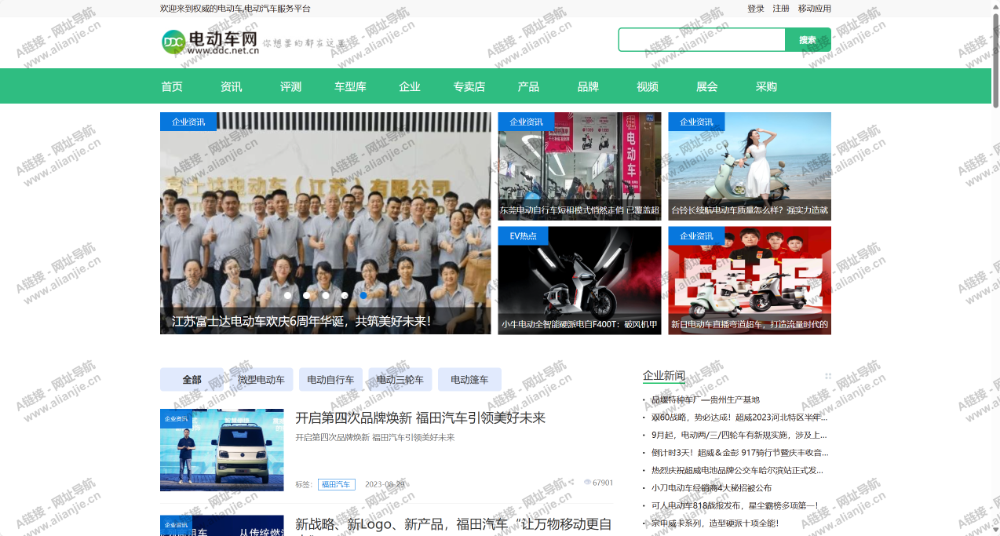Open article 开启第四次品牌焕新 福田汽车引领美好未来

pyautogui.click(x=420, y=419)
